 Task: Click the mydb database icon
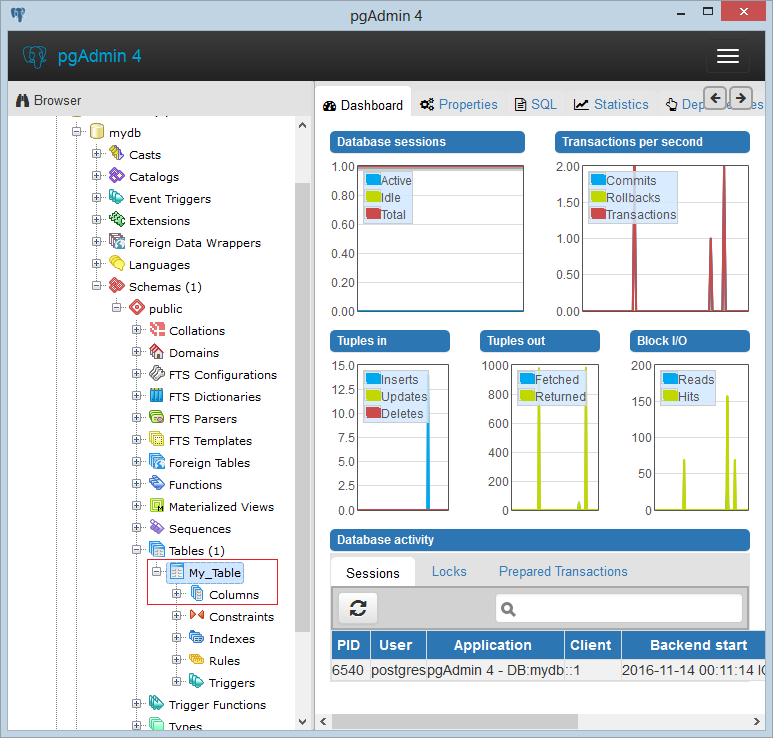[97, 132]
